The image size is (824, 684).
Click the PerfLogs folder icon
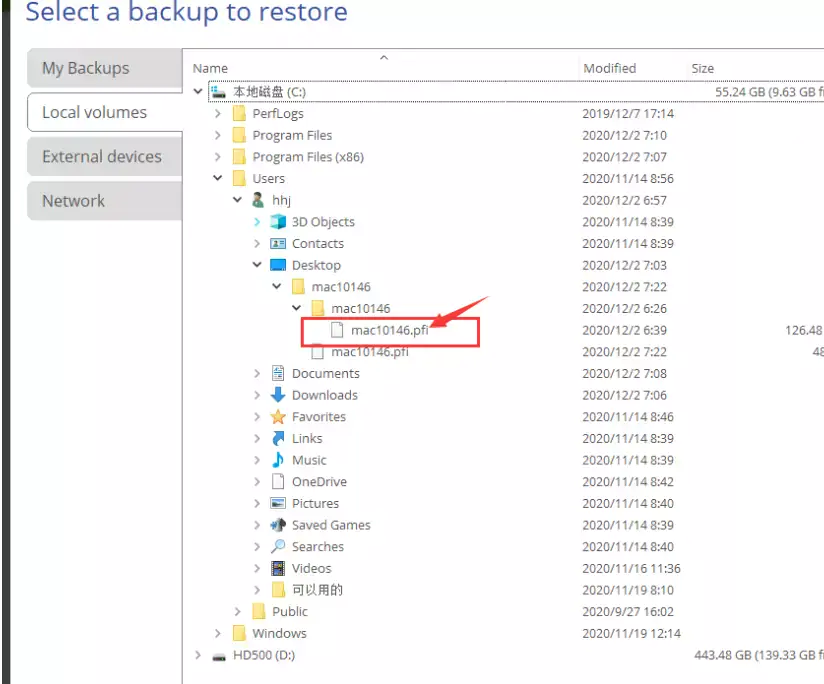tap(239, 113)
